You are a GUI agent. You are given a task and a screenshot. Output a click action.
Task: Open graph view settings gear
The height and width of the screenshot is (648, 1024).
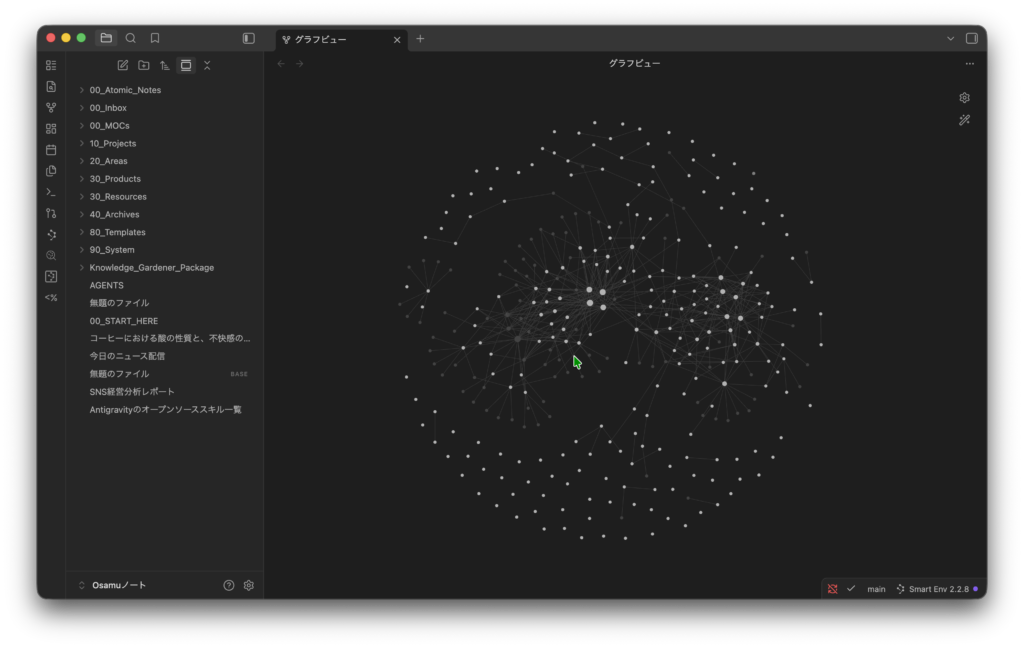click(x=964, y=98)
